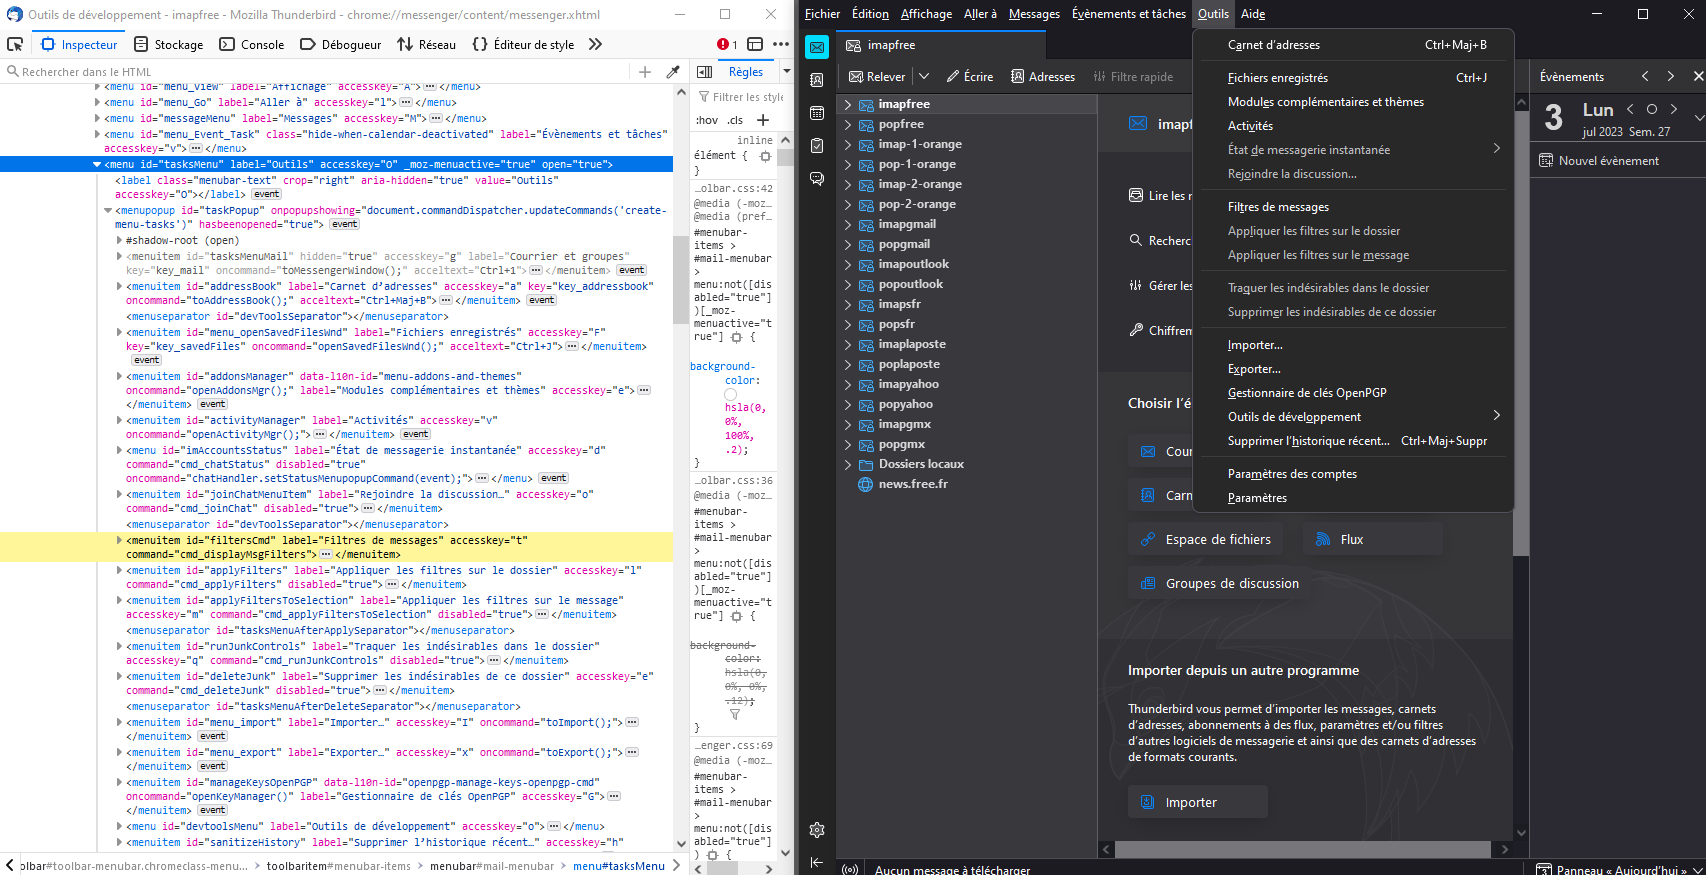Click the Relever get-messages button

pos(877,77)
